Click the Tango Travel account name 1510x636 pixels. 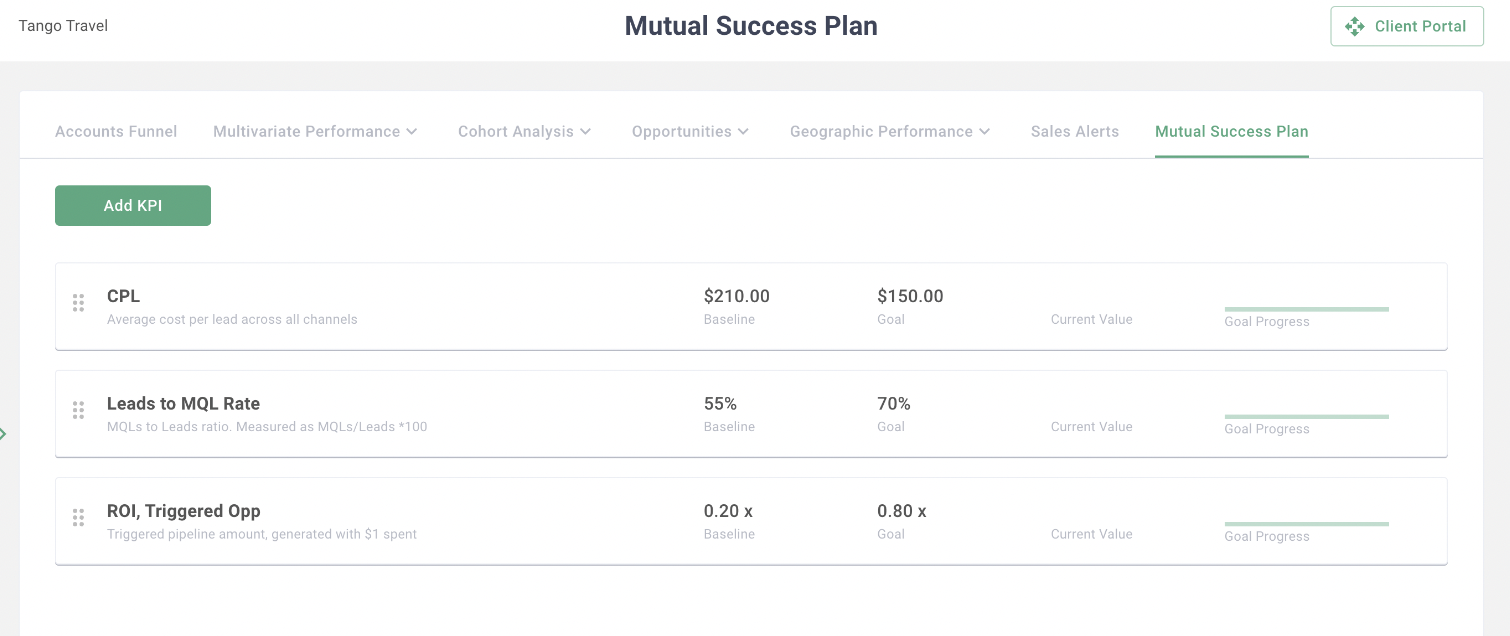63,26
